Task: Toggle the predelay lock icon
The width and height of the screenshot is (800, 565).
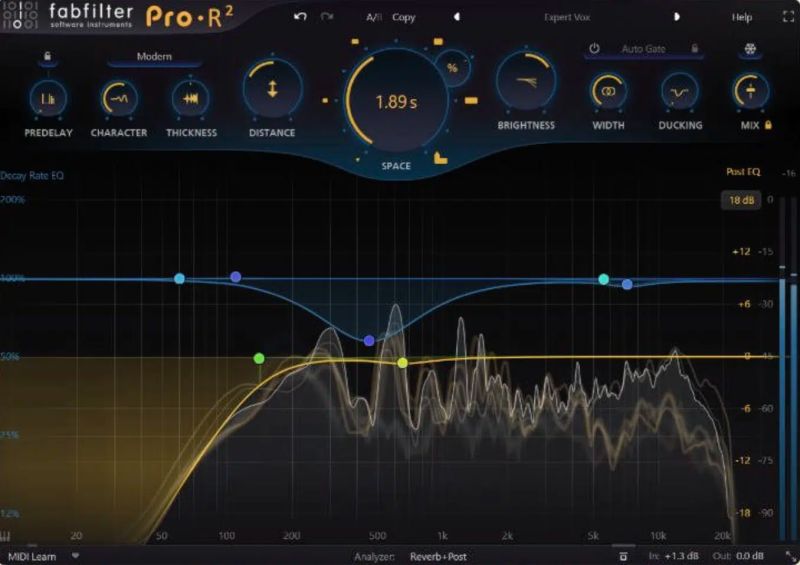Action: pos(47,56)
